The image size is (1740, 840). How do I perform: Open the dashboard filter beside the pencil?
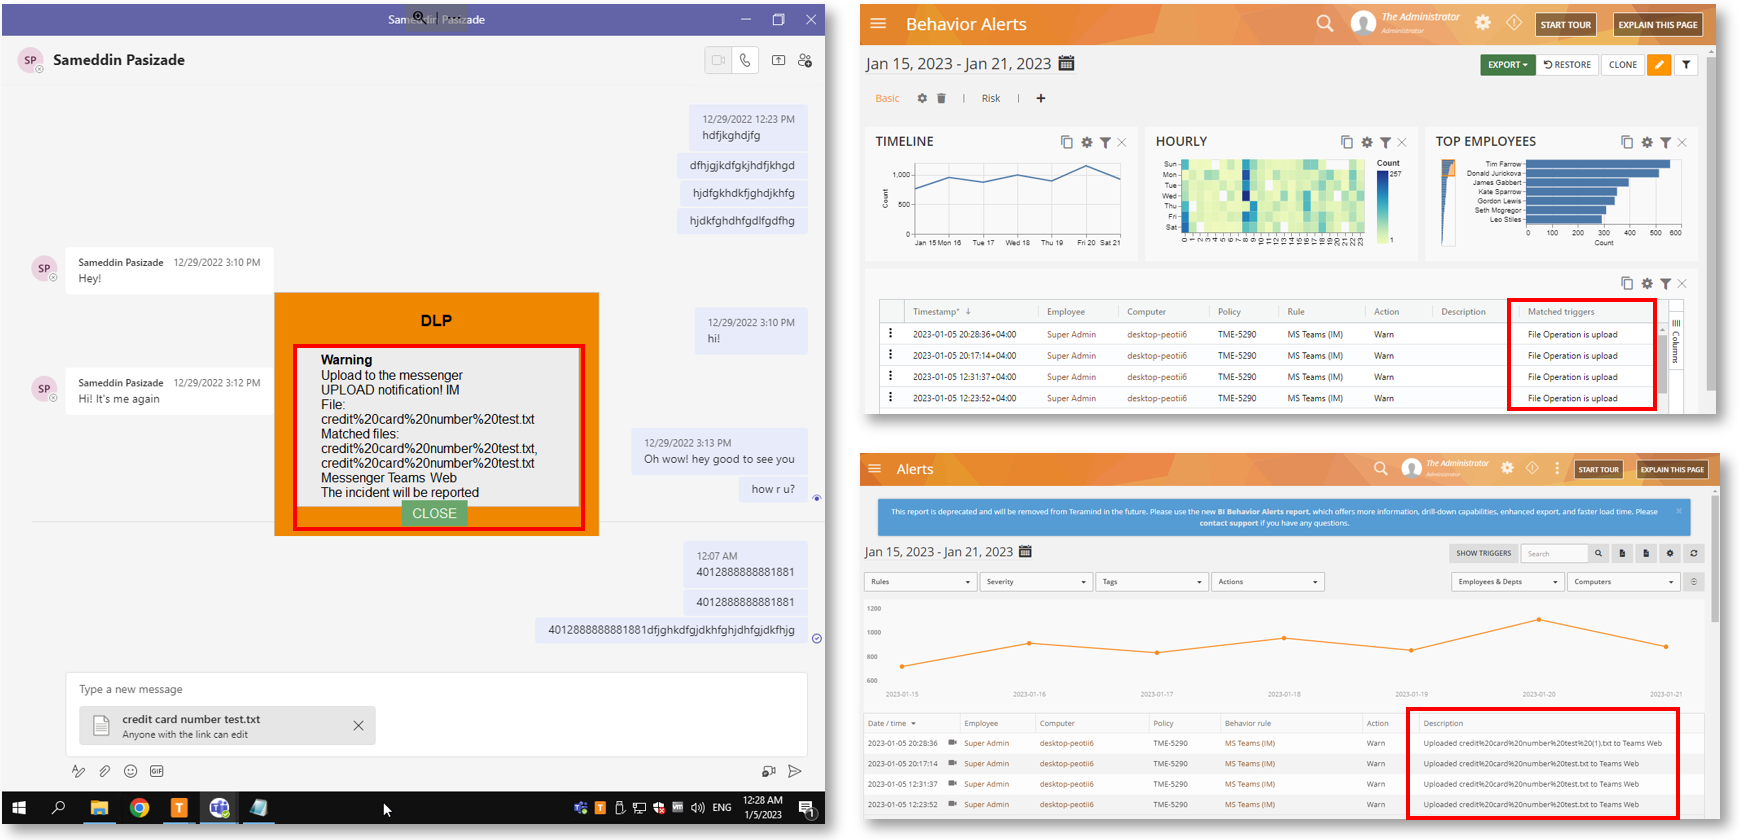point(1686,65)
